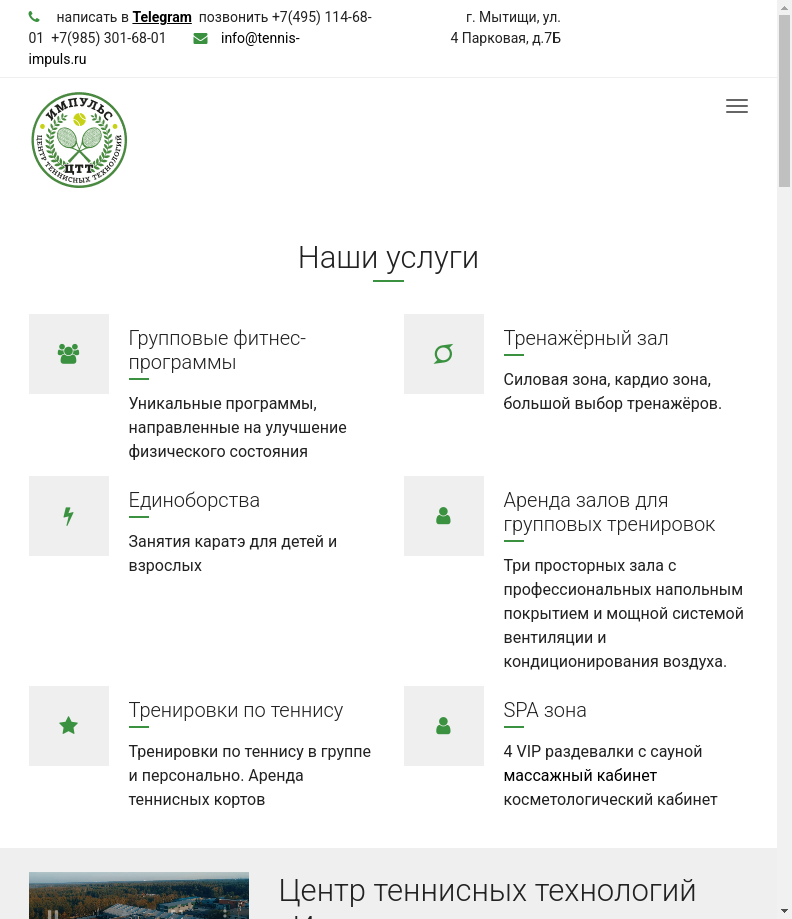792x919 pixels.
Task: Click the green phone handset icon
Action: point(34,17)
